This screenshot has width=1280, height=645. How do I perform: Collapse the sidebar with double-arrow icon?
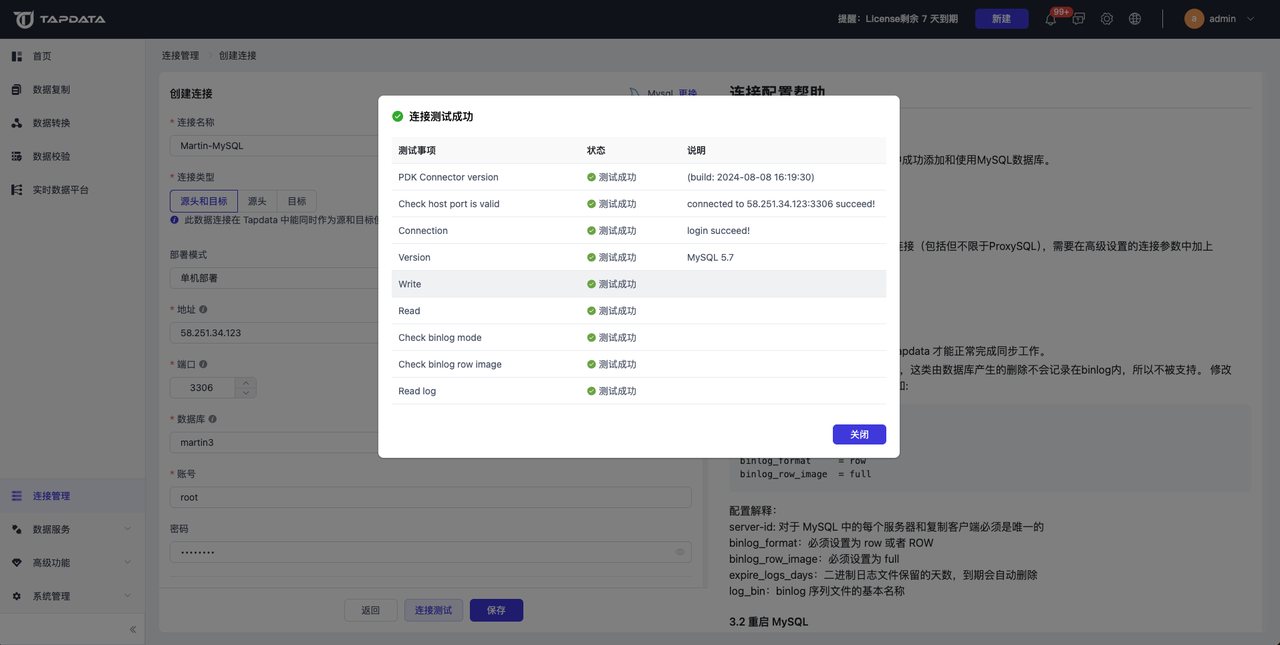pyautogui.click(x=132, y=629)
